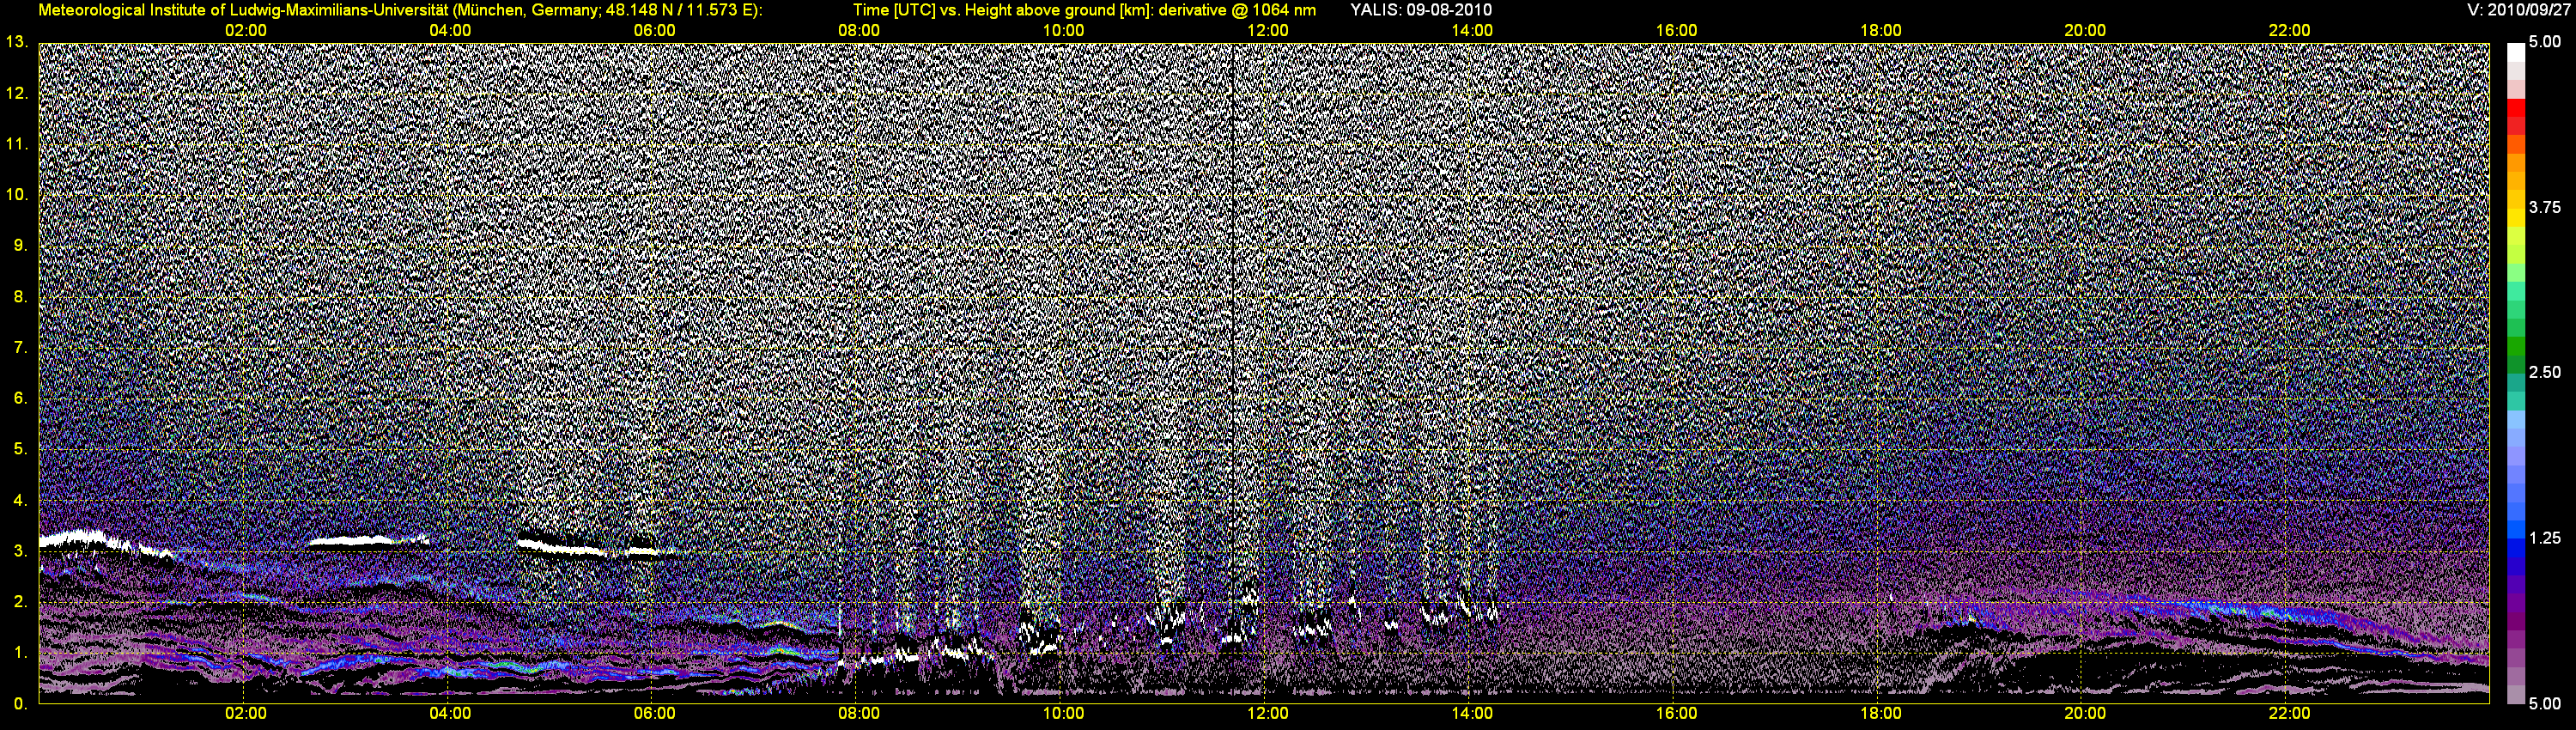The width and height of the screenshot is (2576, 730).
Task: Click the 10:00 label on the top time axis
Action: click(1063, 30)
